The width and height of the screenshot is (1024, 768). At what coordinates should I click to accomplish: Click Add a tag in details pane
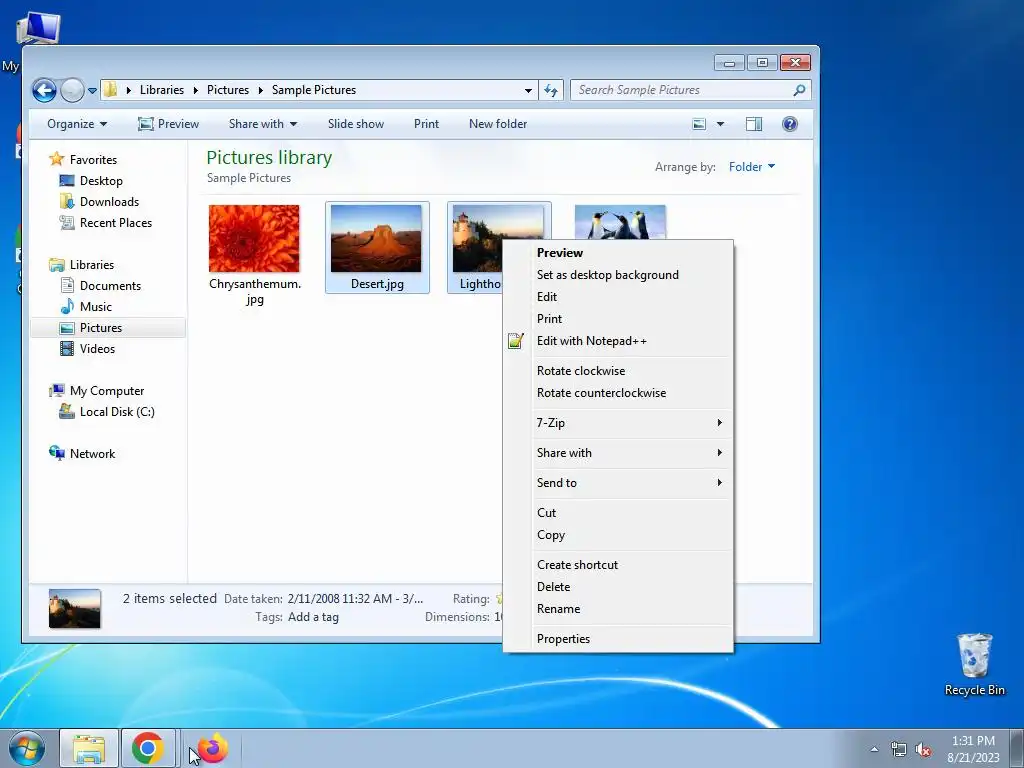(313, 616)
